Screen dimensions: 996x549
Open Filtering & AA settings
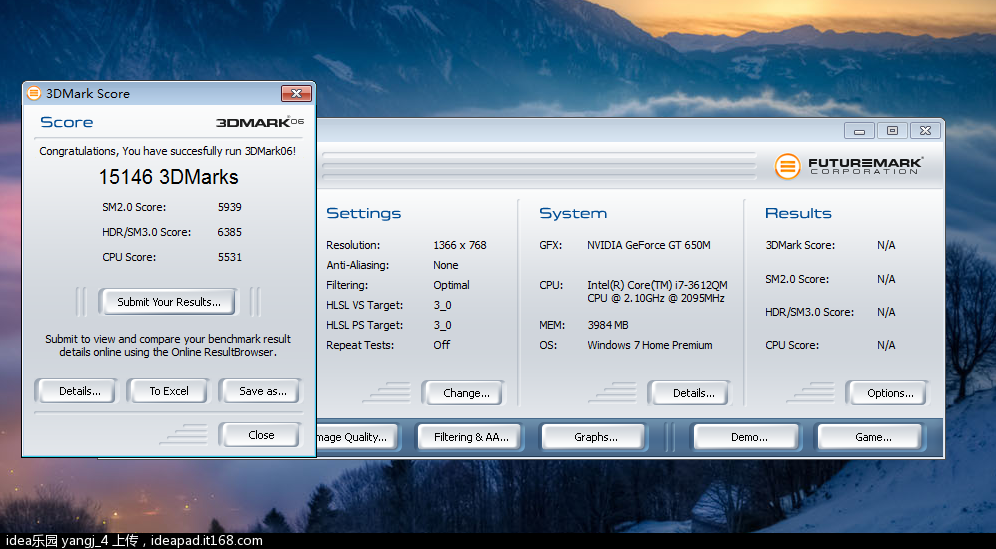click(471, 437)
